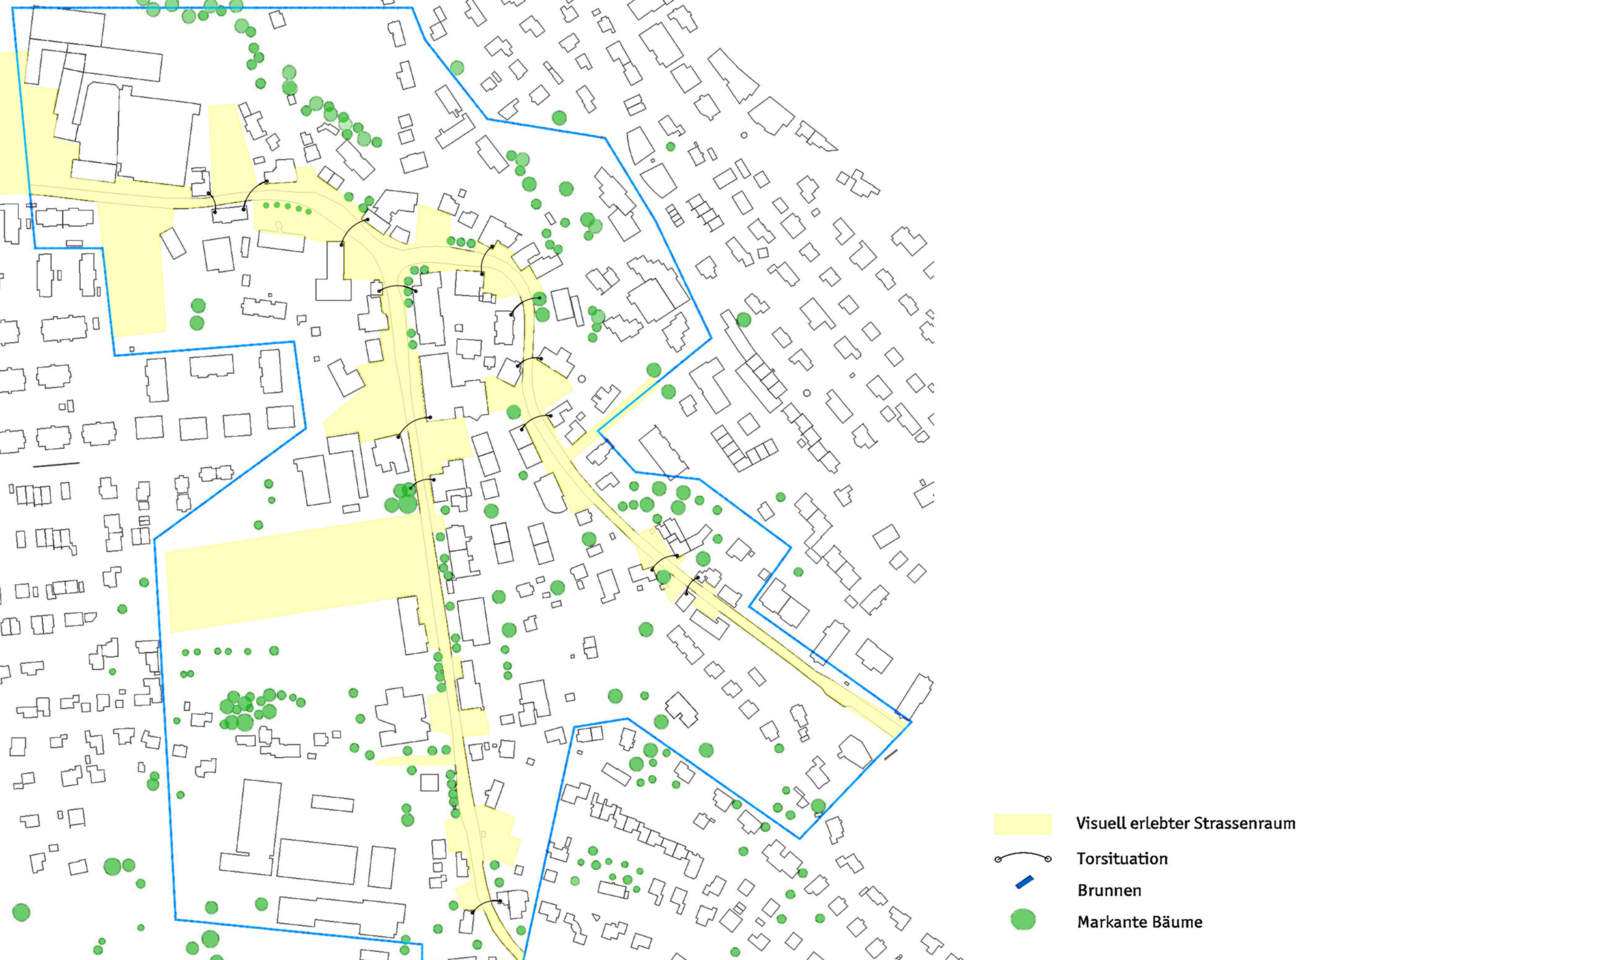The width and height of the screenshot is (1600, 960).
Task: Click the long wide building at bottom of the blue perimeter
Action: [340, 913]
